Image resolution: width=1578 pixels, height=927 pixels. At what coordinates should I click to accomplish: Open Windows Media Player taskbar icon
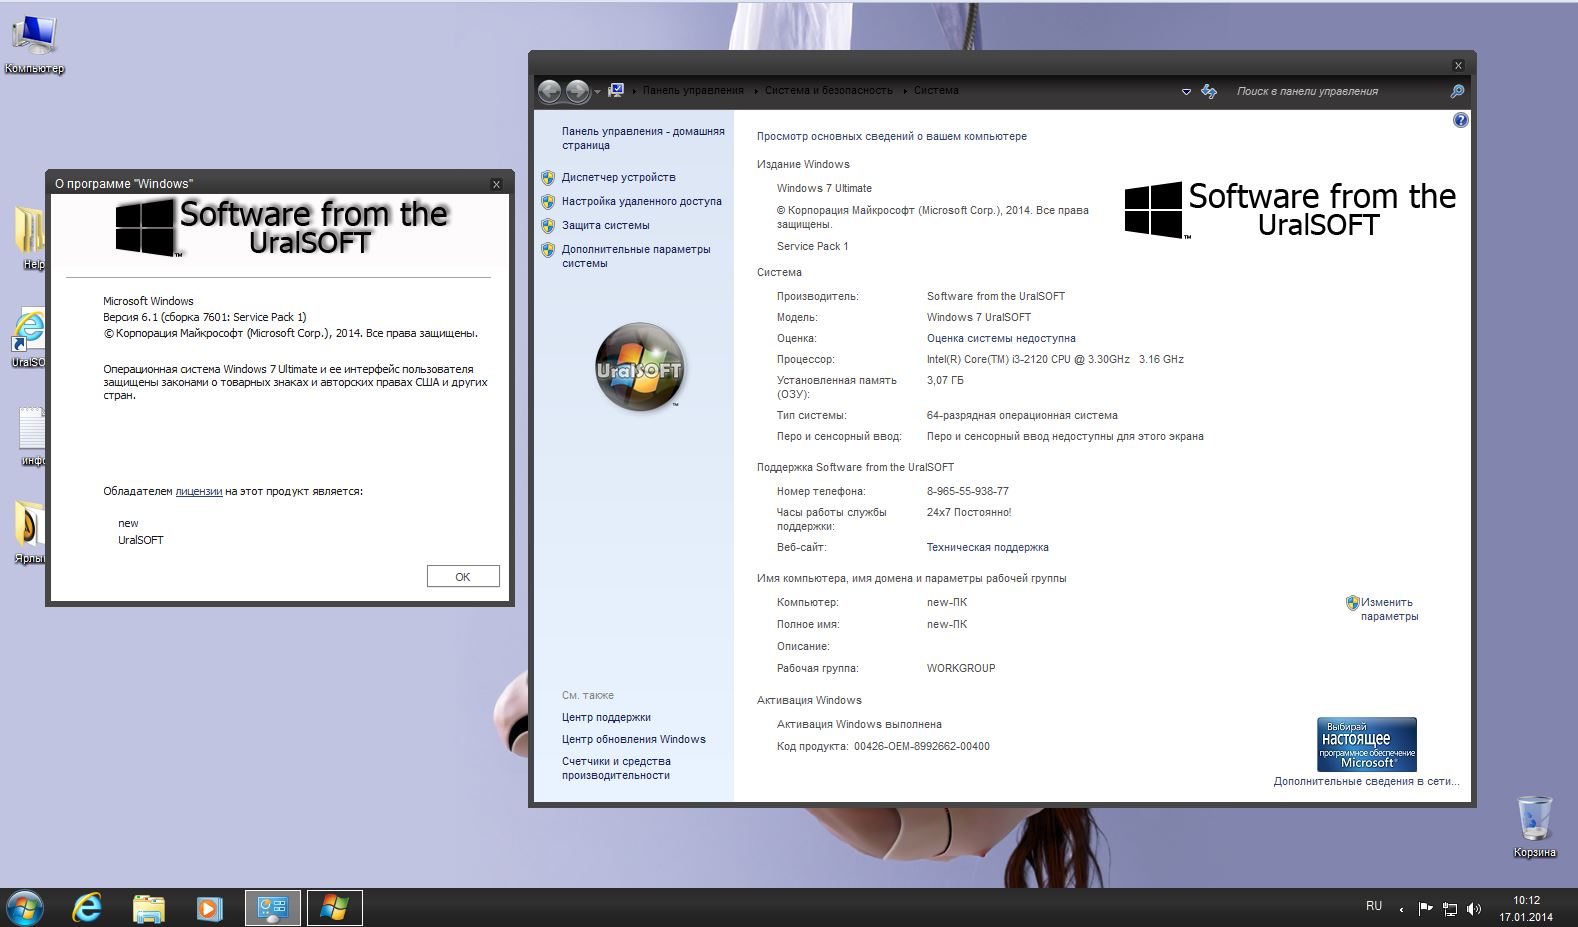coord(209,908)
